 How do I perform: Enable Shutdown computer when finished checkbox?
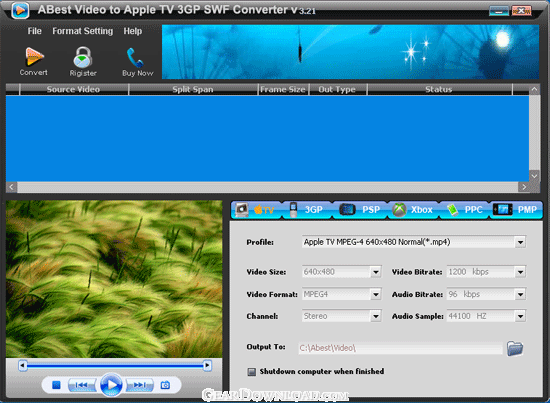pos(251,371)
